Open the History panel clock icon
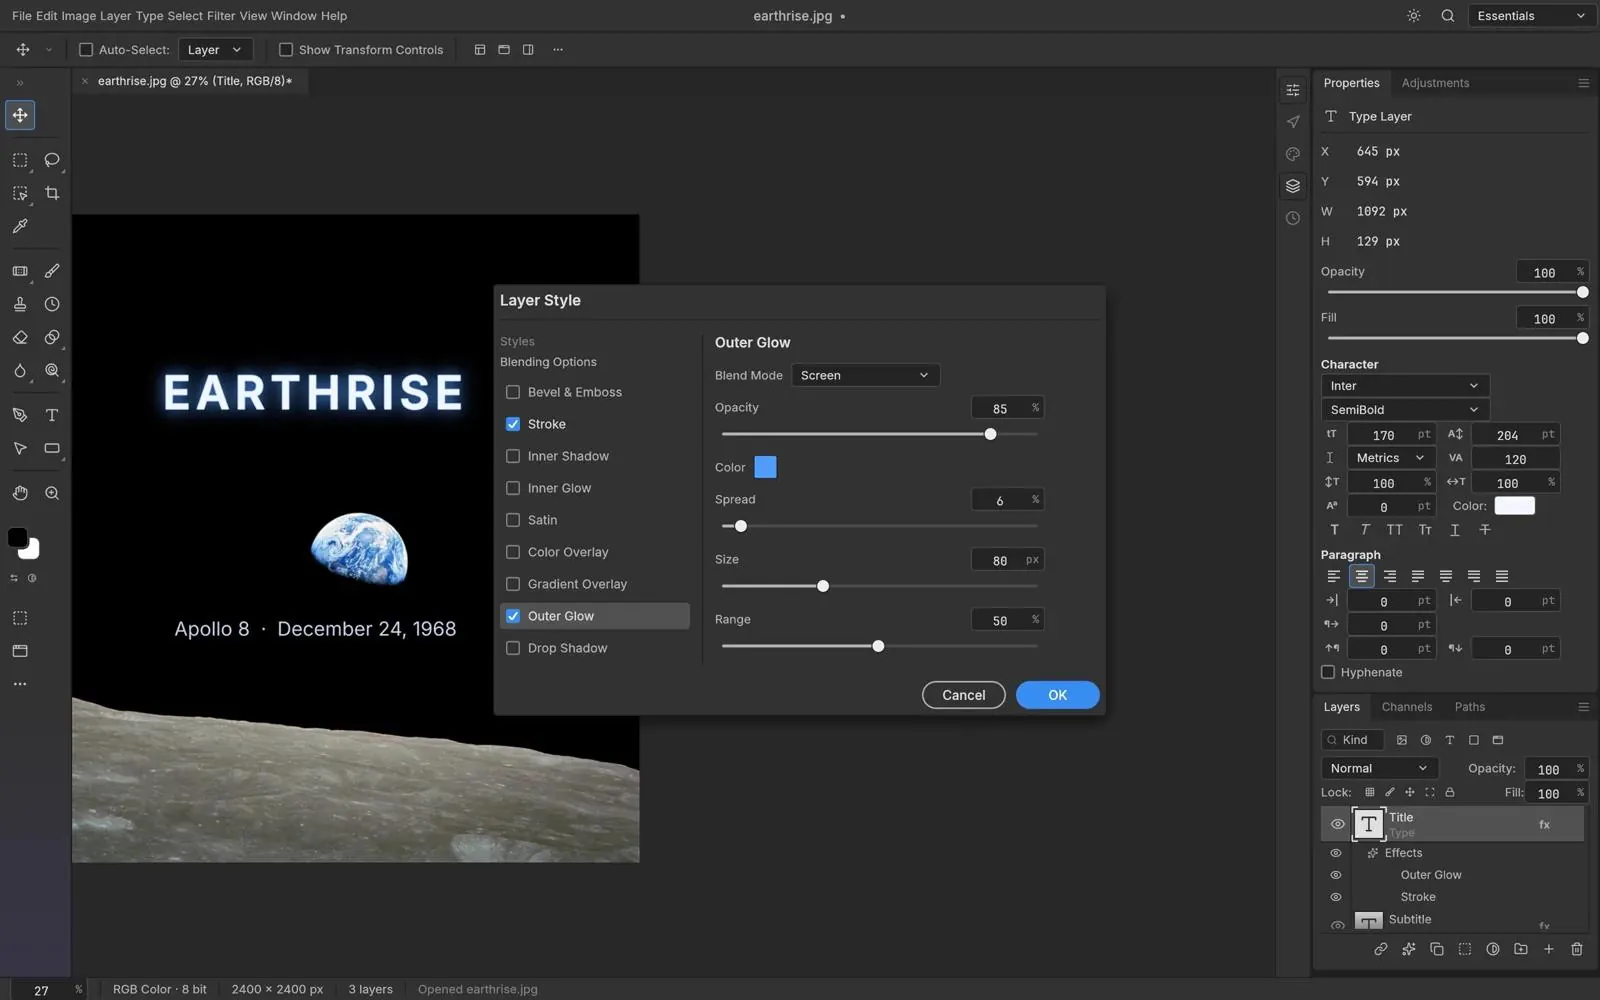This screenshot has width=1600, height=1000. pos(1293,218)
